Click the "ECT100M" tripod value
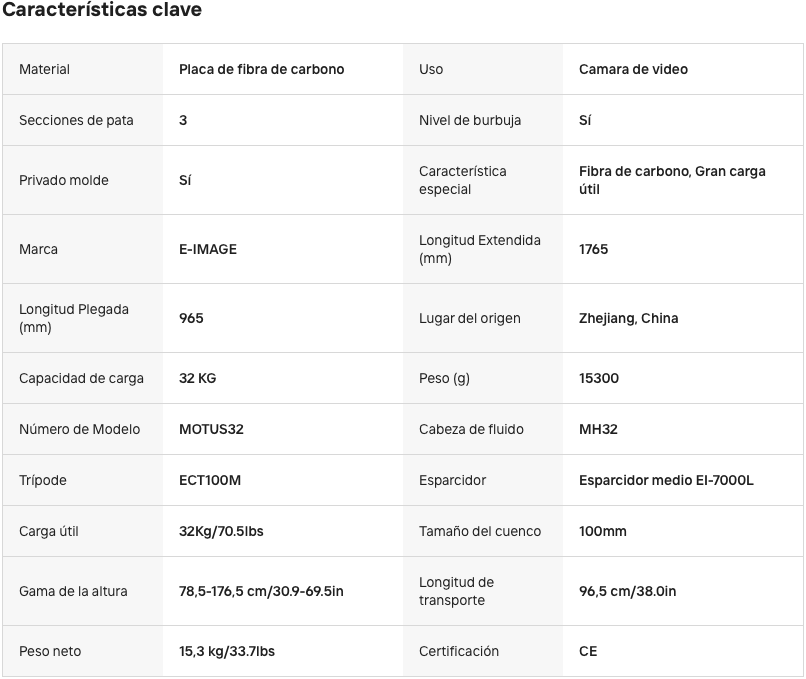806x679 pixels. pyautogui.click(x=210, y=480)
